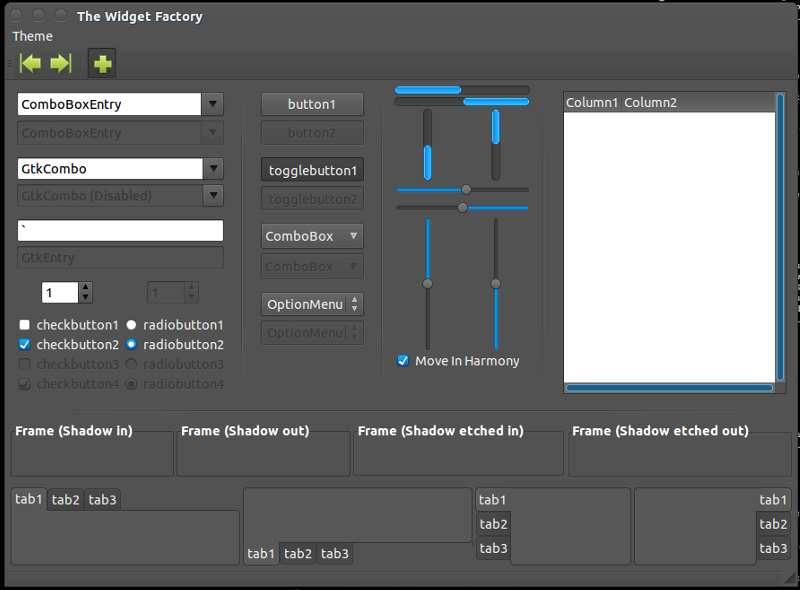The height and width of the screenshot is (590, 800).
Task: Select tab2 in right-tabbed notebook
Action: 773,524
